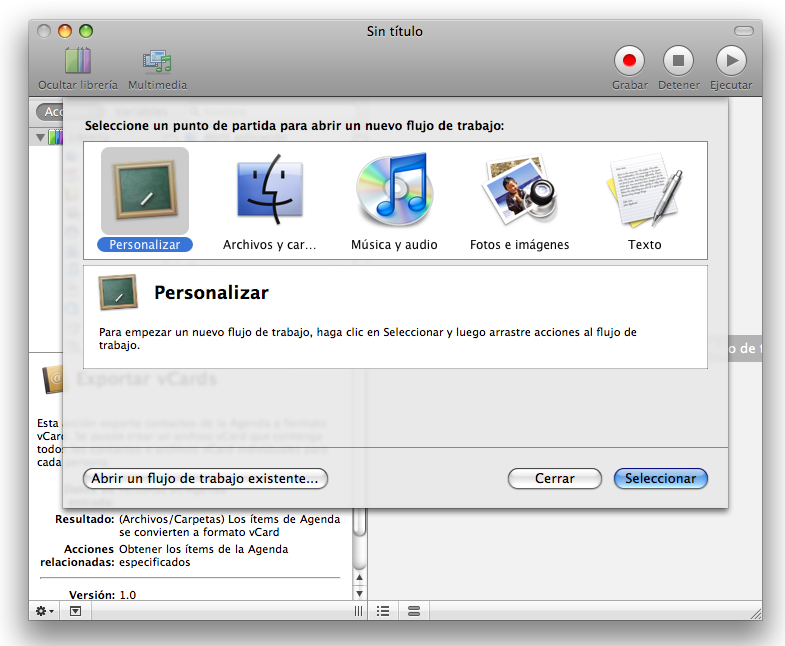This screenshot has height=646, width=785.
Task: Confirm with the Seleccionar button
Action: [660, 478]
